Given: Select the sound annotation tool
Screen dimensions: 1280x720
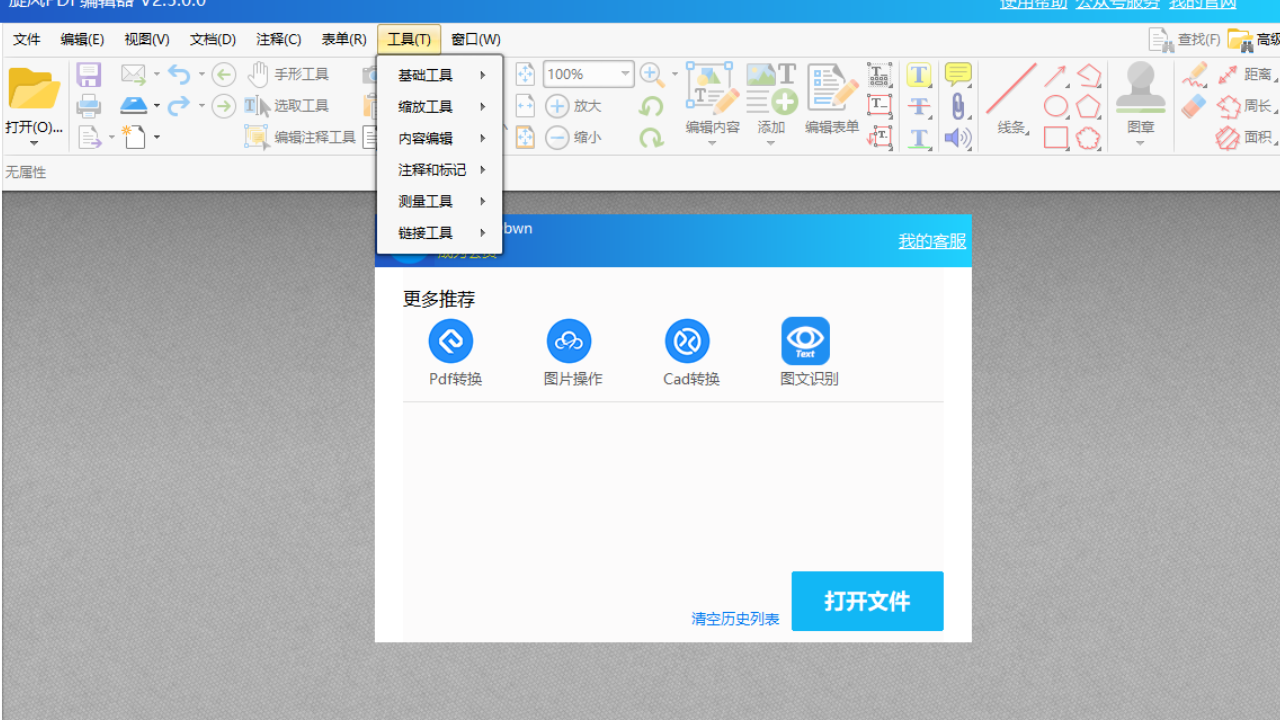Looking at the screenshot, I should [x=958, y=138].
